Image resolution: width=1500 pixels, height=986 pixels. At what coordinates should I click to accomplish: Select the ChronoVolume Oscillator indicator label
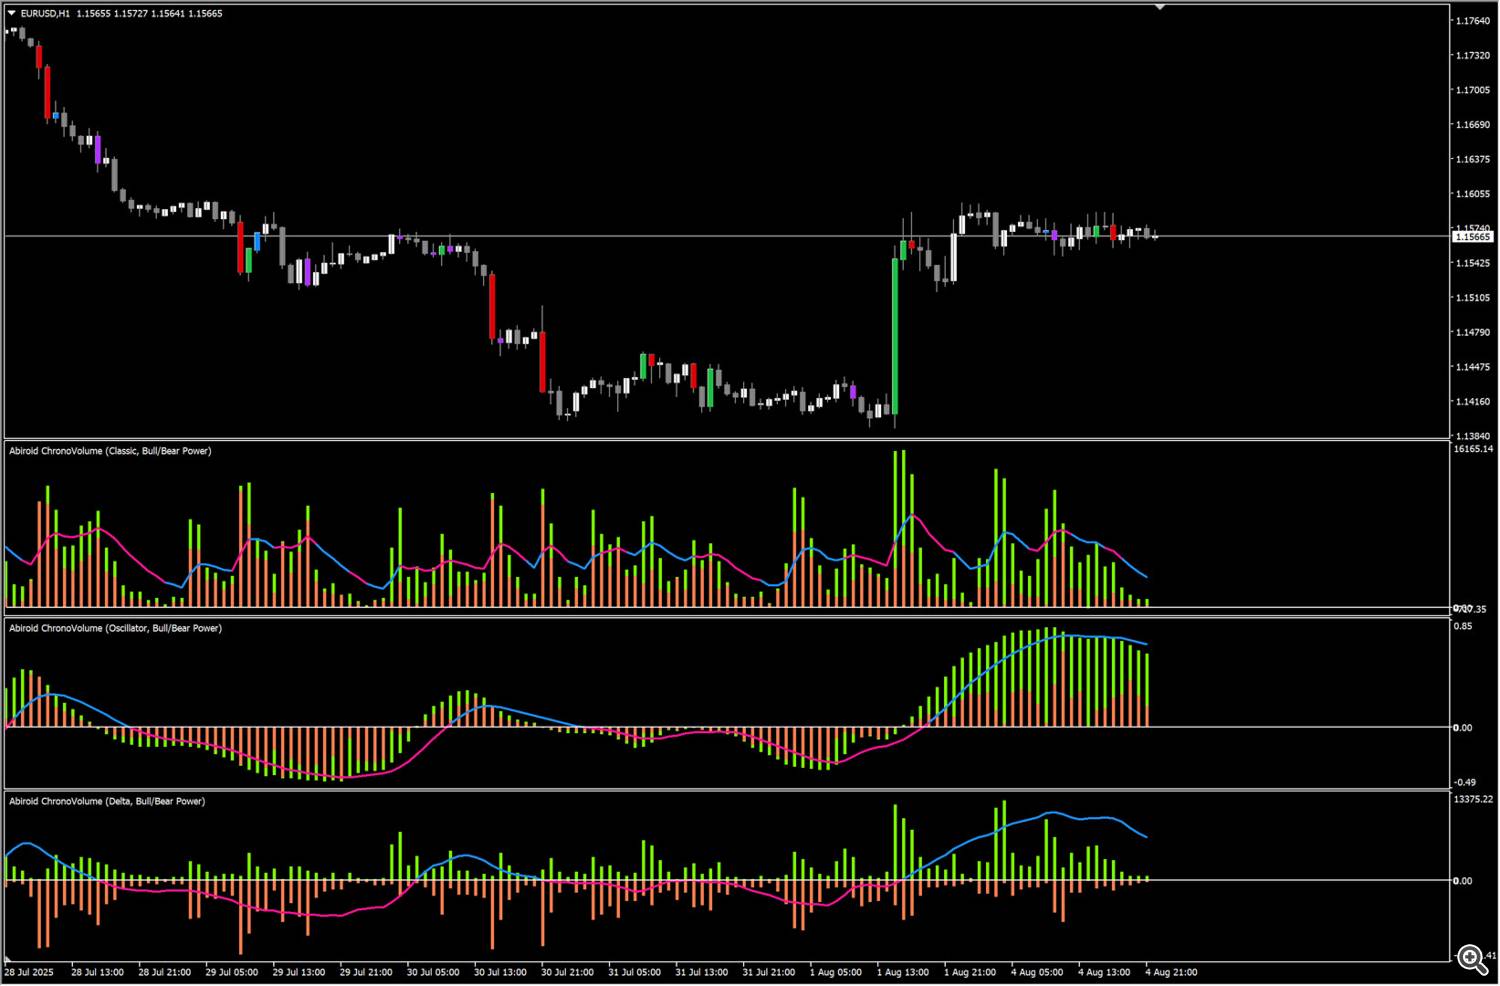point(115,628)
